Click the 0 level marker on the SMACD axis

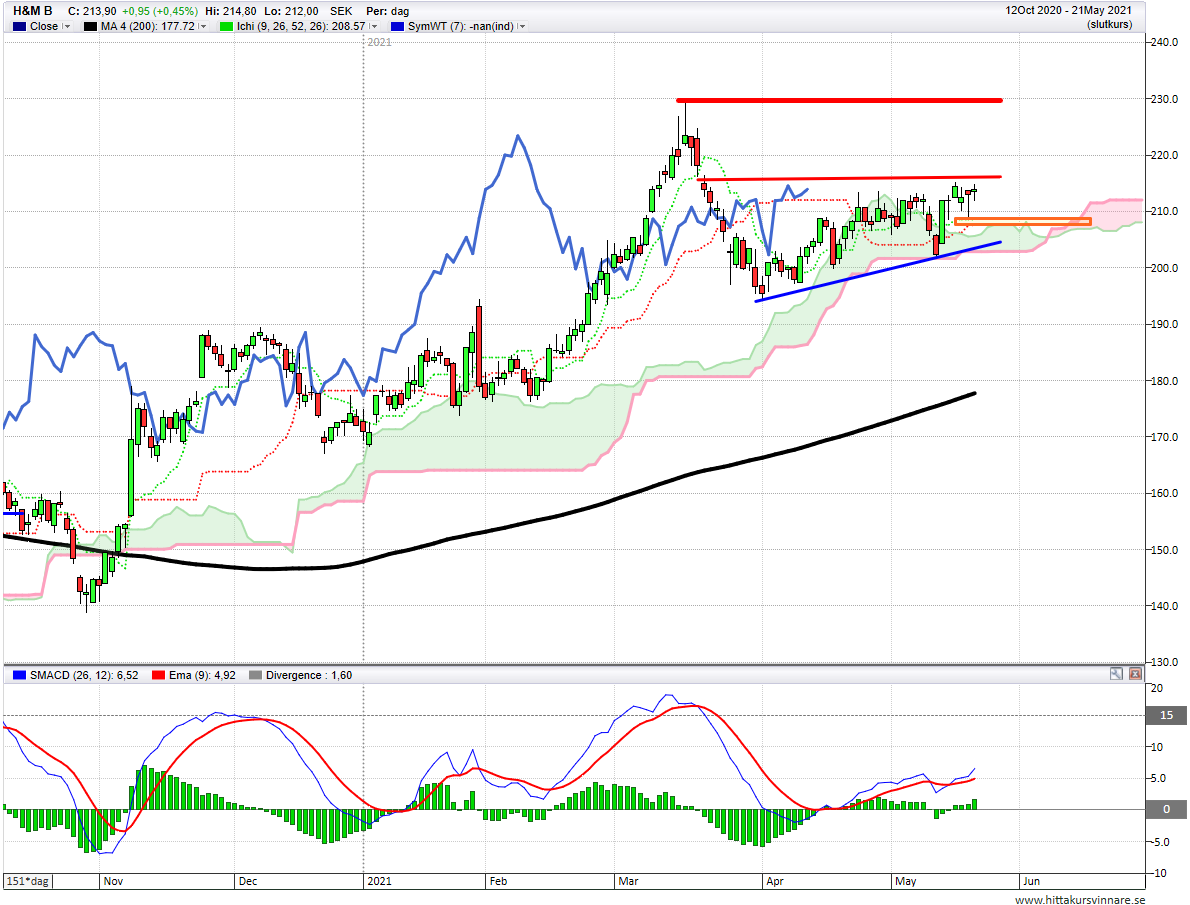(x=1166, y=809)
